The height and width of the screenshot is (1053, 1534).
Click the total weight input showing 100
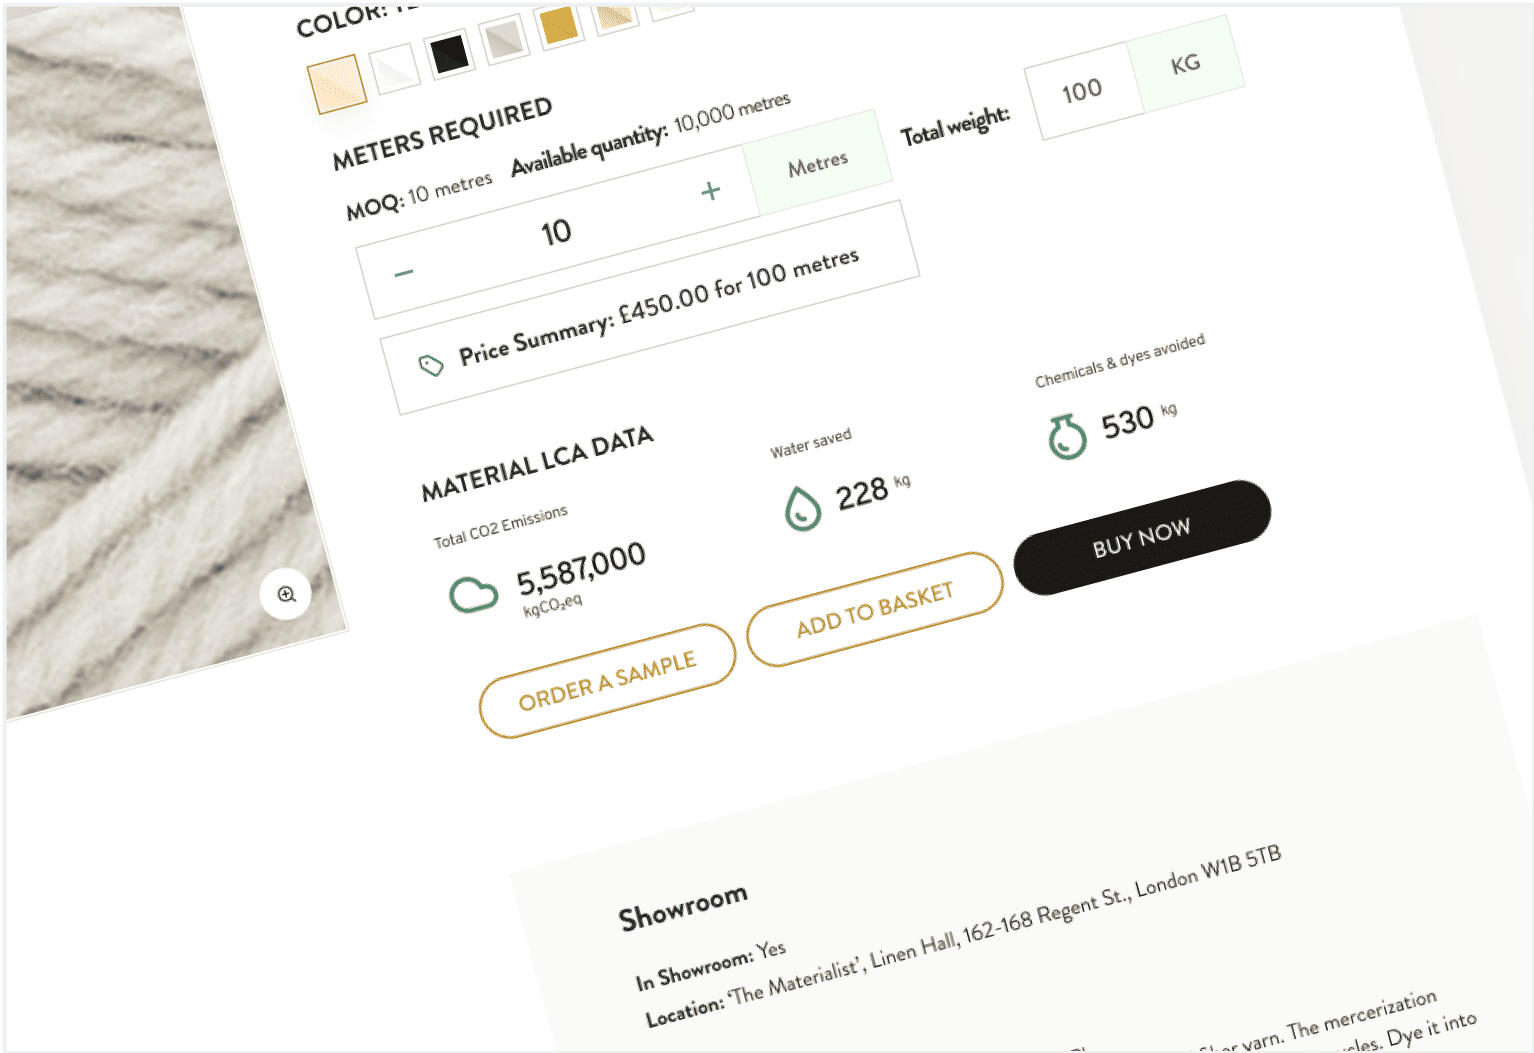pos(1084,91)
